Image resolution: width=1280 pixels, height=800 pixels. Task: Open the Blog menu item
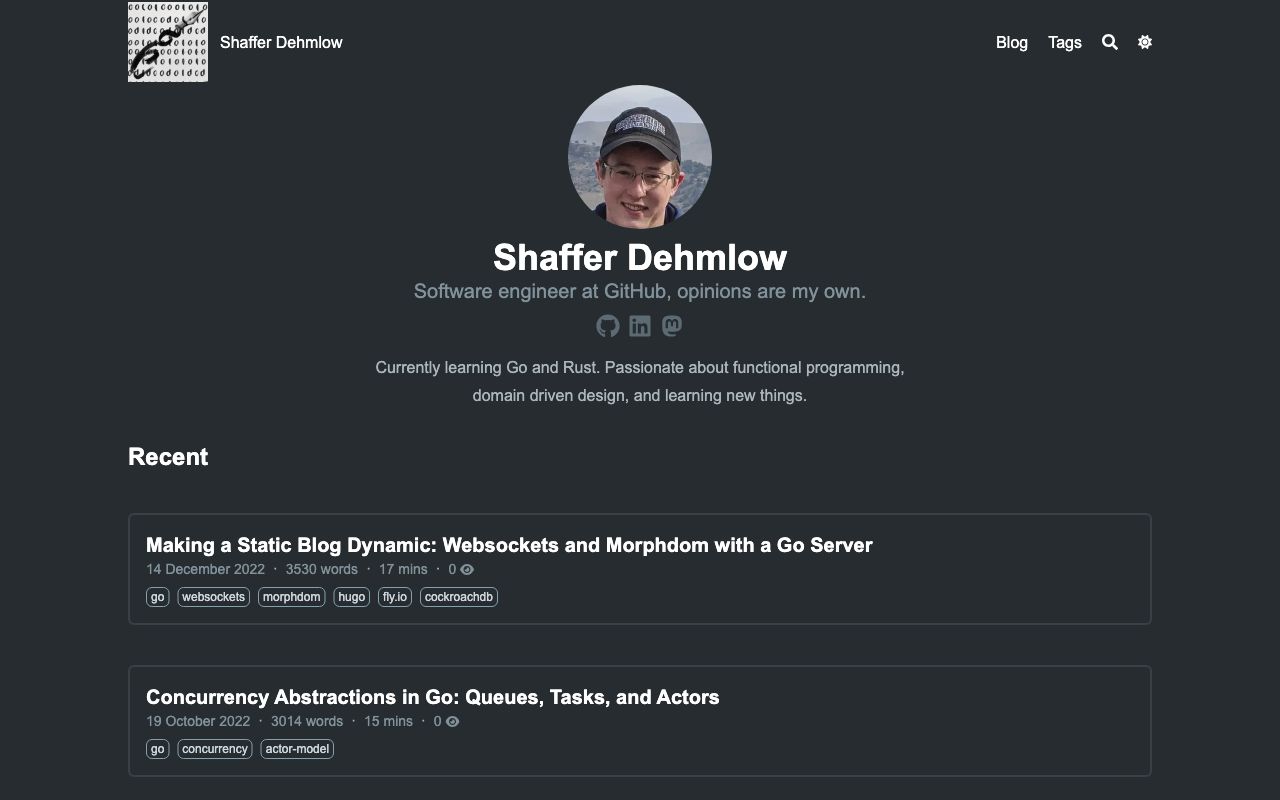(1011, 42)
